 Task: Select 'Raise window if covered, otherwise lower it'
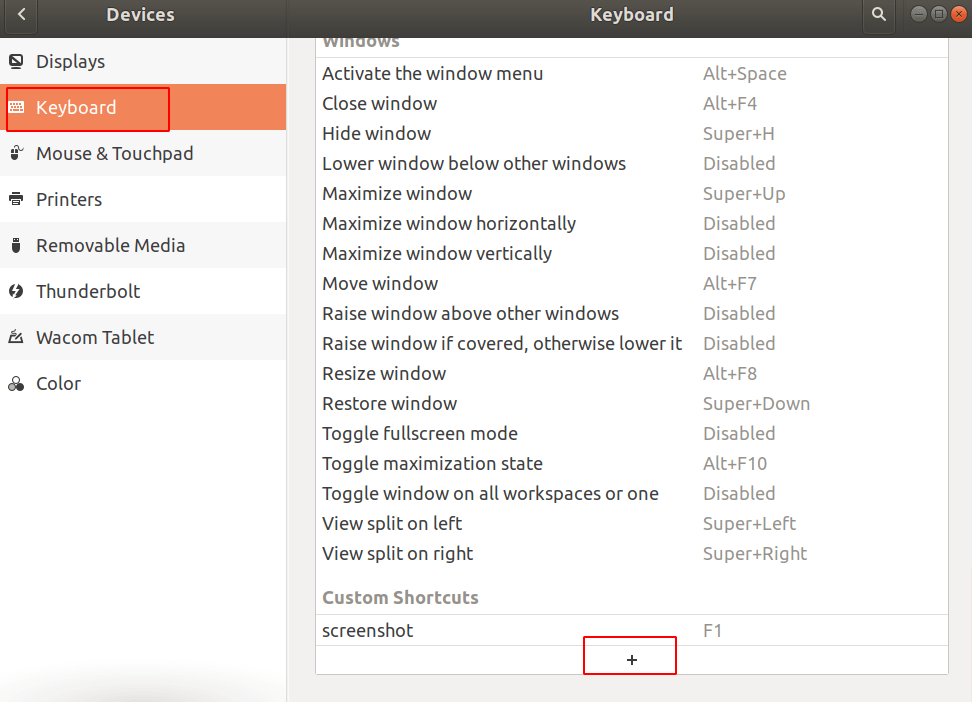click(x=631, y=343)
